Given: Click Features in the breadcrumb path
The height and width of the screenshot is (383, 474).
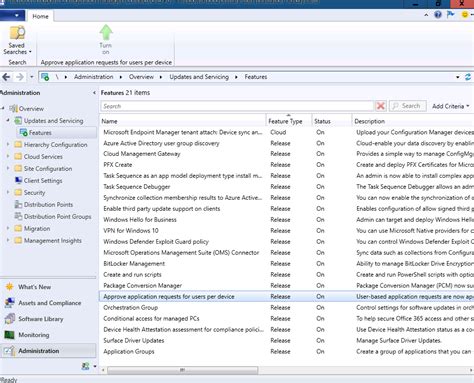Looking at the screenshot, I should click(256, 77).
